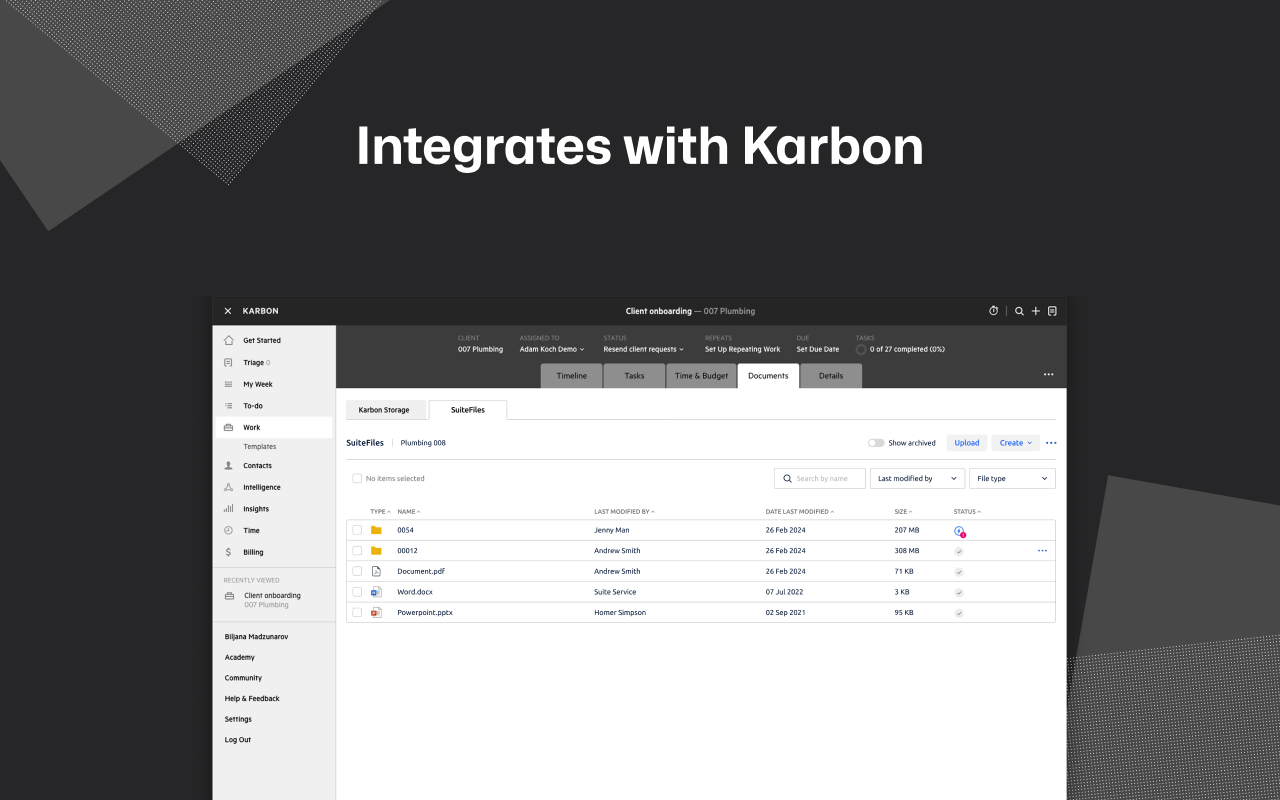Open the Adam Koch Demo assignee dropdown

point(552,350)
